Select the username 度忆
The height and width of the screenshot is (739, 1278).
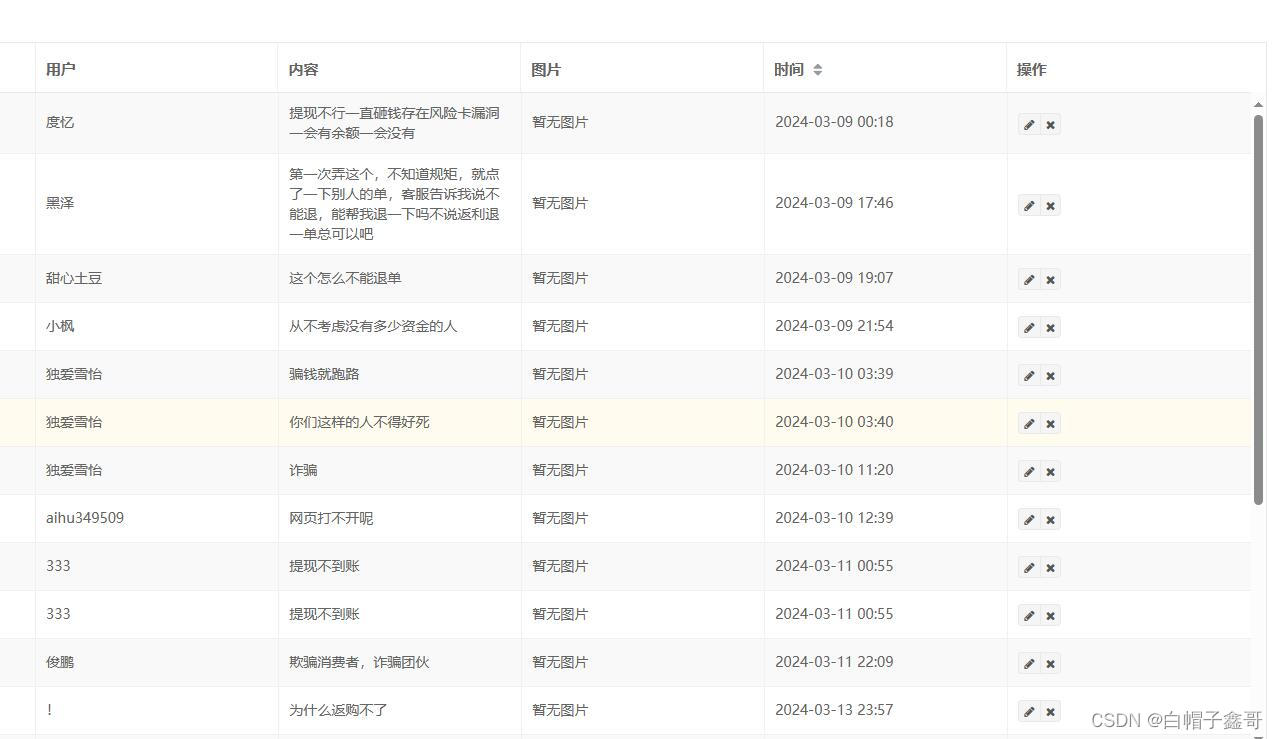[x=60, y=122]
